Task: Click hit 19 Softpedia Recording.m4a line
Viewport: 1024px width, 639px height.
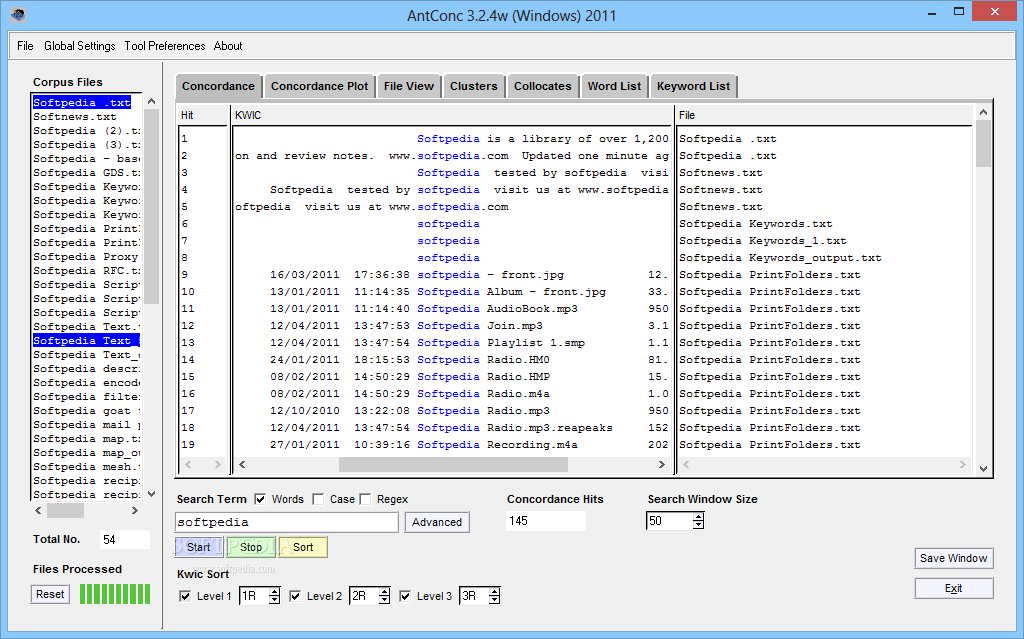Action: coord(452,445)
